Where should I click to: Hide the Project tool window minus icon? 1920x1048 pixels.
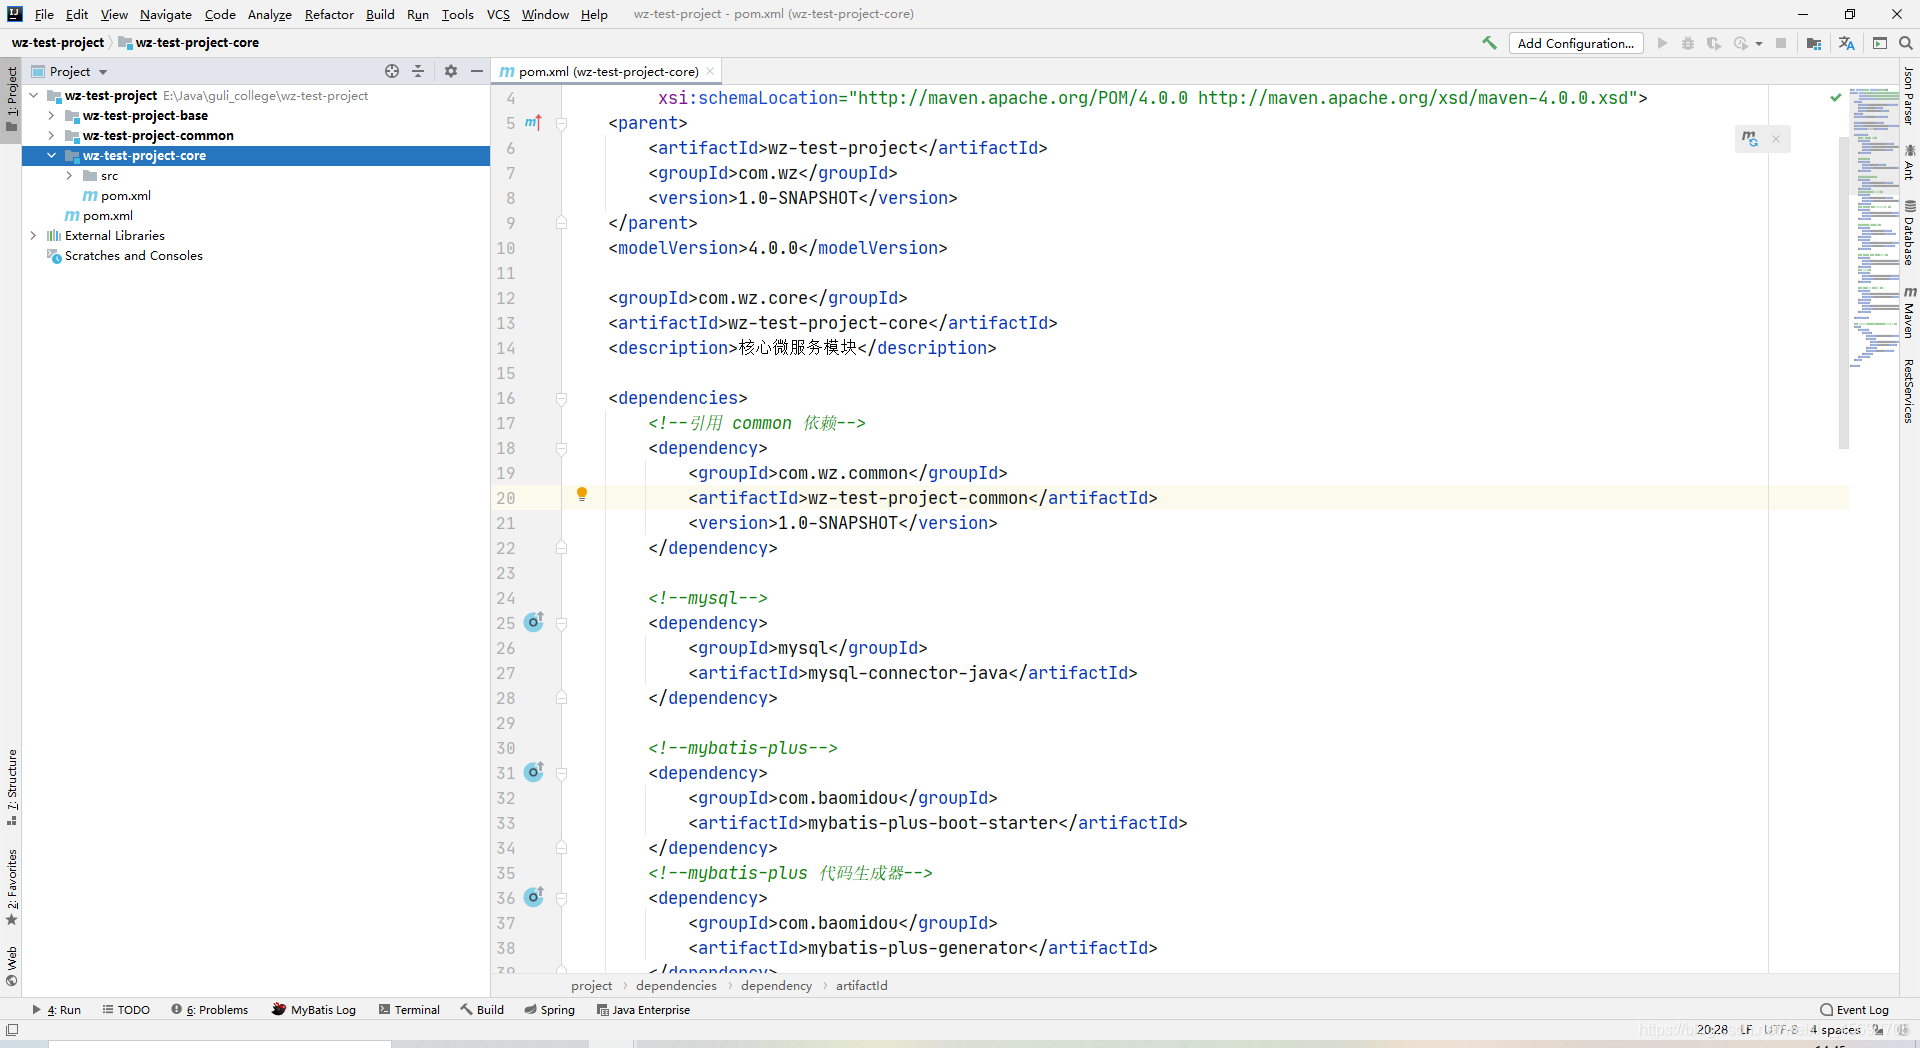click(x=477, y=71)
